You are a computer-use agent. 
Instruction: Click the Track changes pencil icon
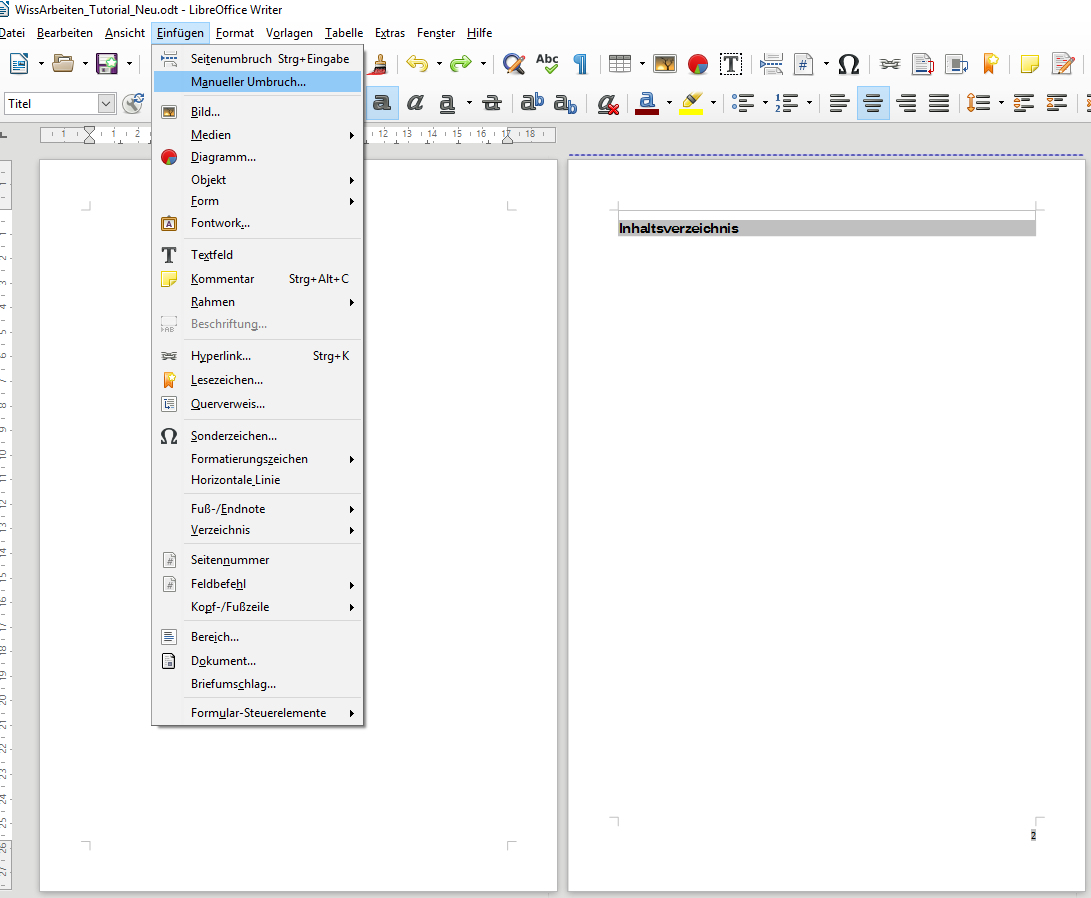1063,64
